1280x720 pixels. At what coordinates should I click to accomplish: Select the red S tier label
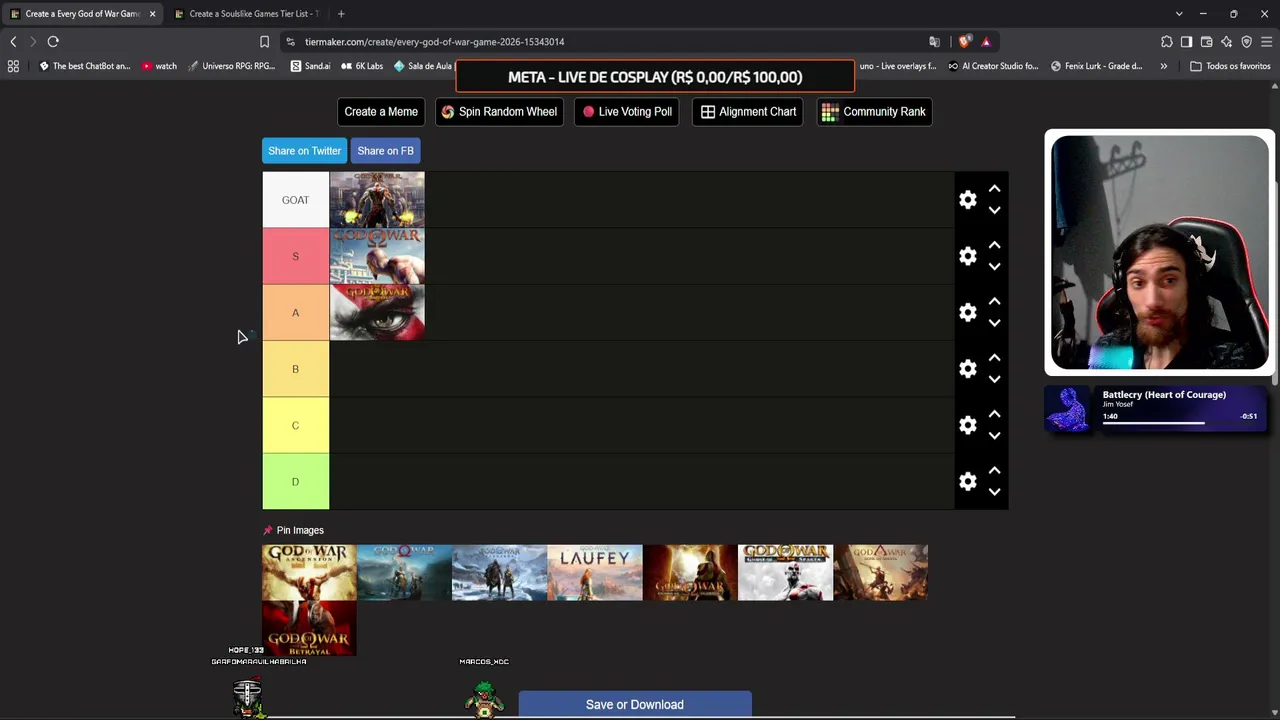click(x=295, y=256)
